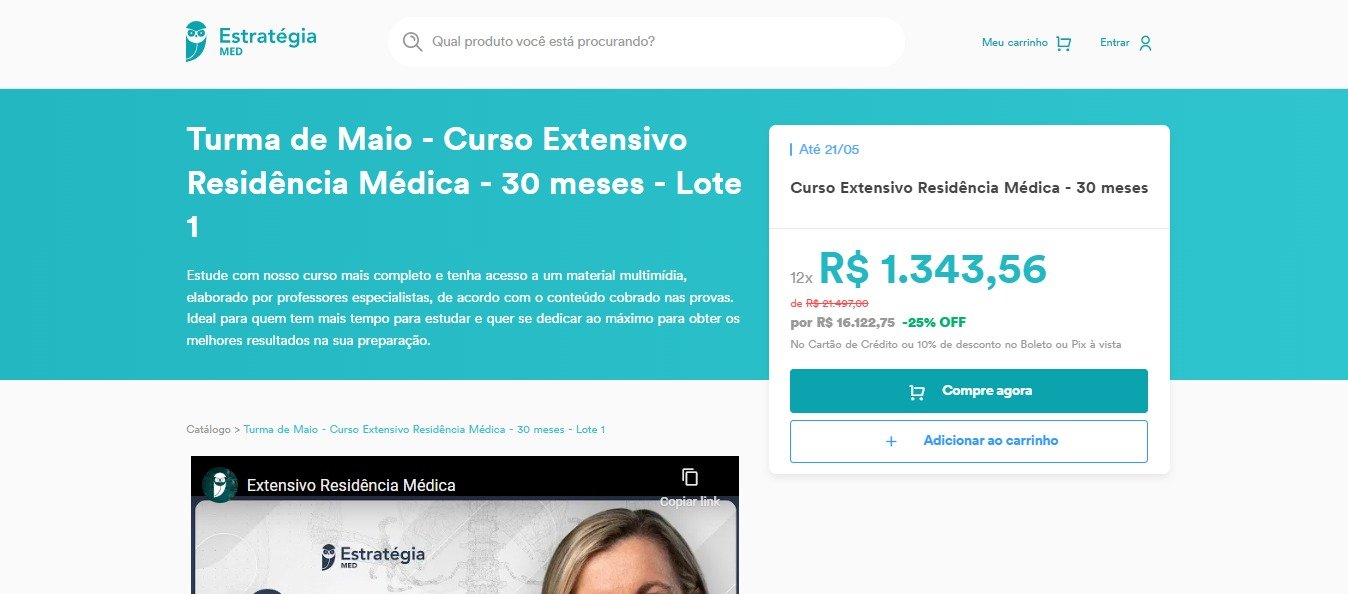Viewport: 1348px width, 594px height.
Task: Click the Entrar login link
Action: pyautogui.click(x=1114, y=43)
